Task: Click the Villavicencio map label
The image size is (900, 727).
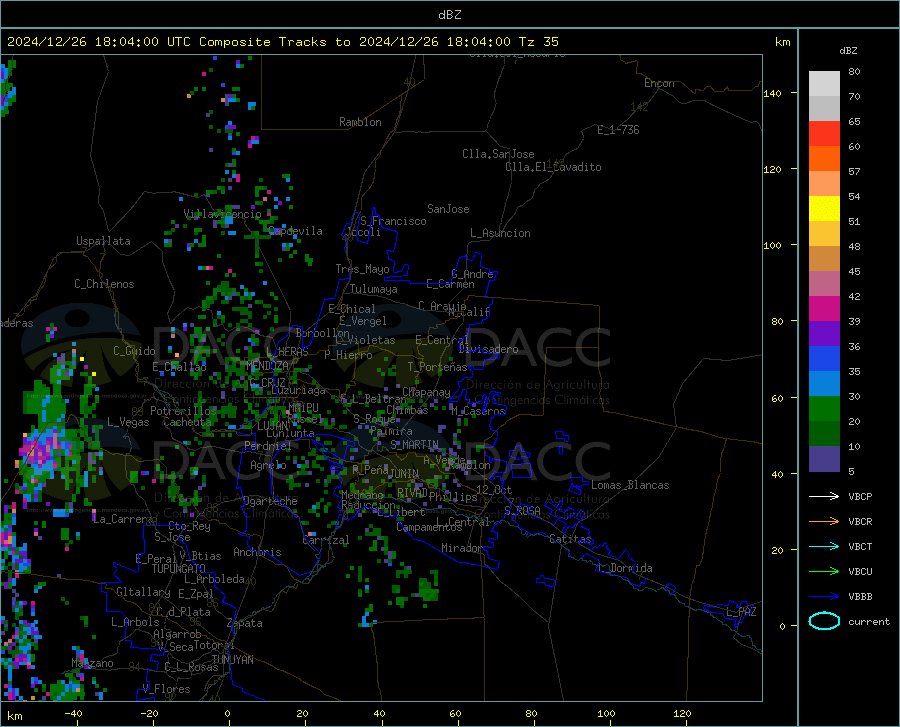Action: 222,214
